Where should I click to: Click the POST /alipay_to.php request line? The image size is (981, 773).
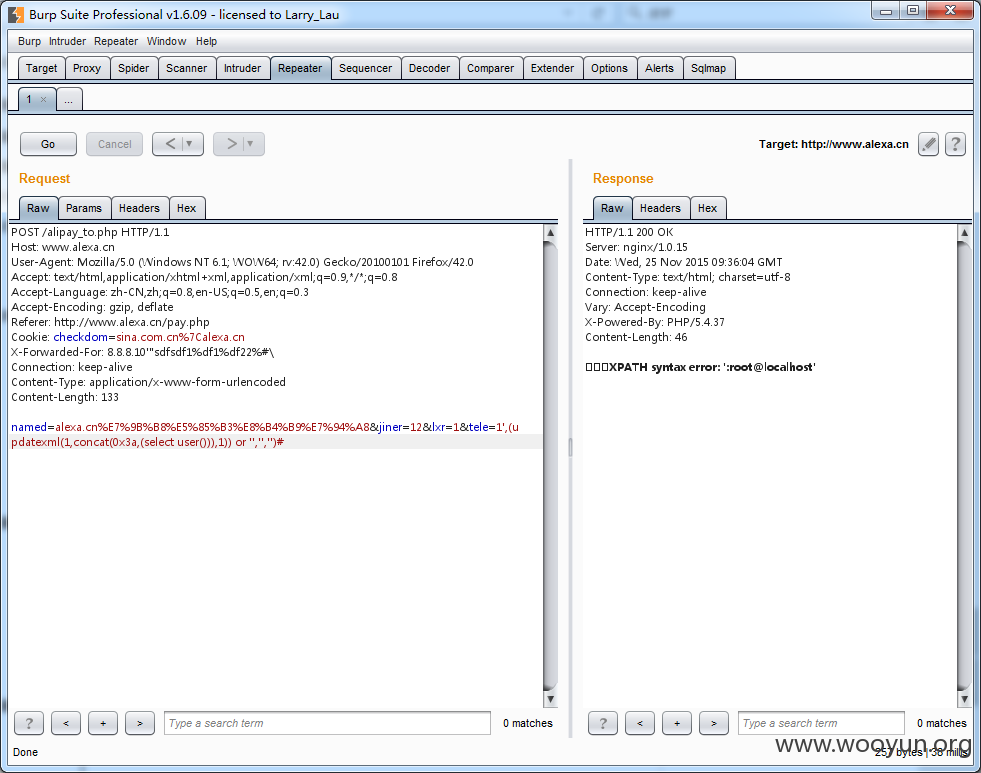[x=90, y=232]
